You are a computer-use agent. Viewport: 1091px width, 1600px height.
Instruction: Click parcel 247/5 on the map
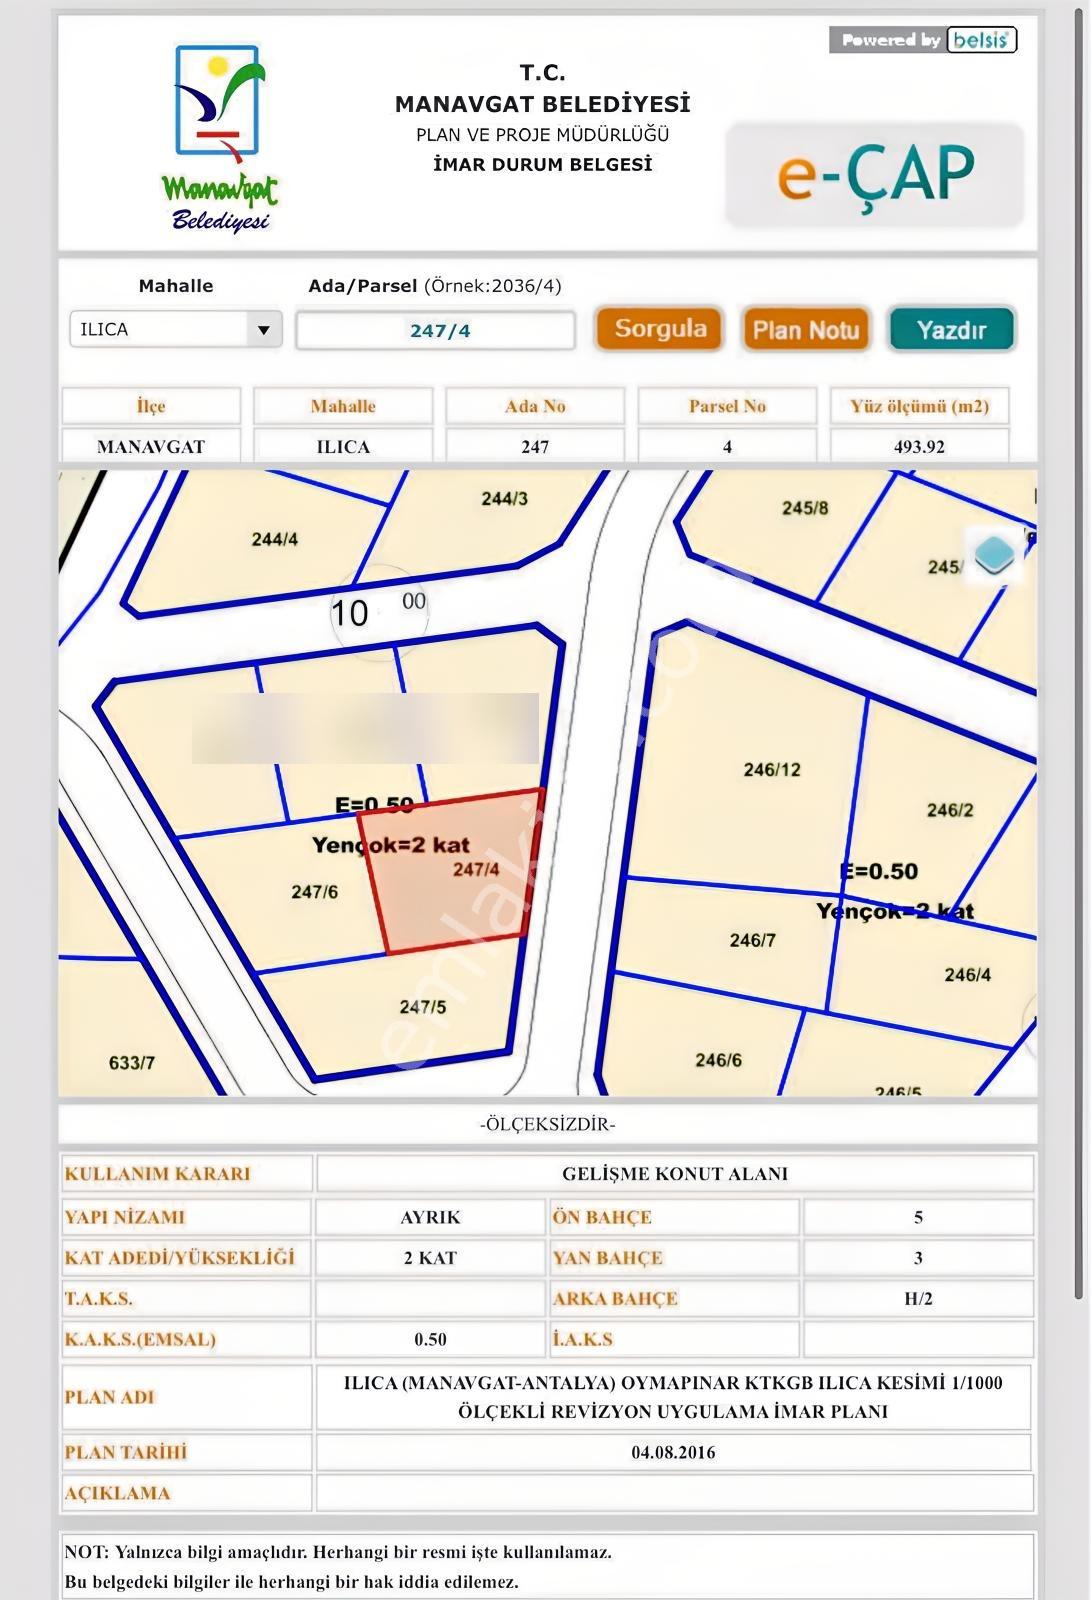tap(422, 1007)
